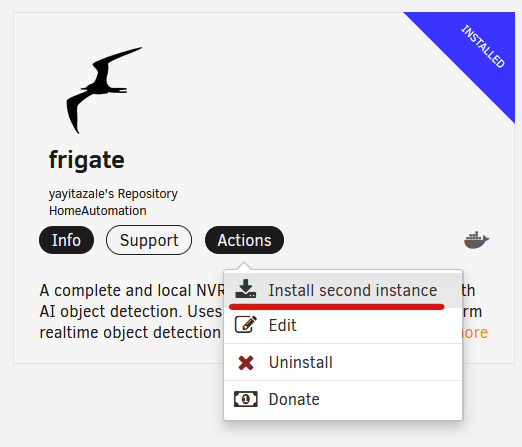Choose Uninstall from the Actions menu

343,362
